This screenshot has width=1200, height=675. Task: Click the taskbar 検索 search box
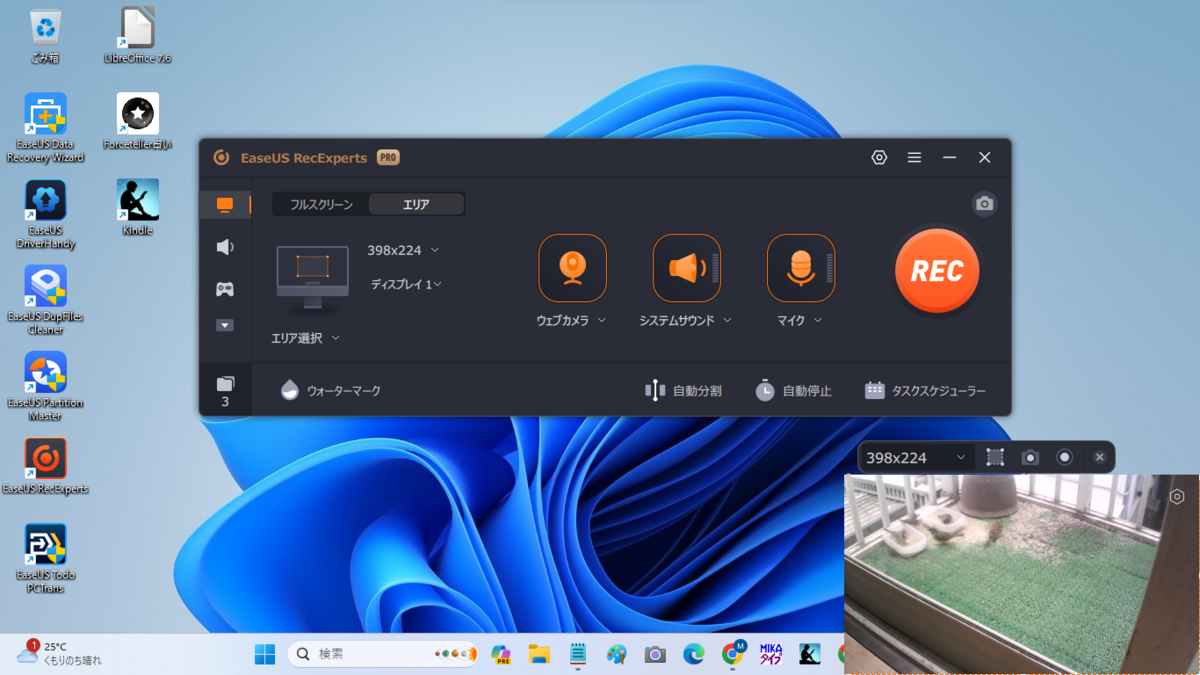(x=382, y=654)
